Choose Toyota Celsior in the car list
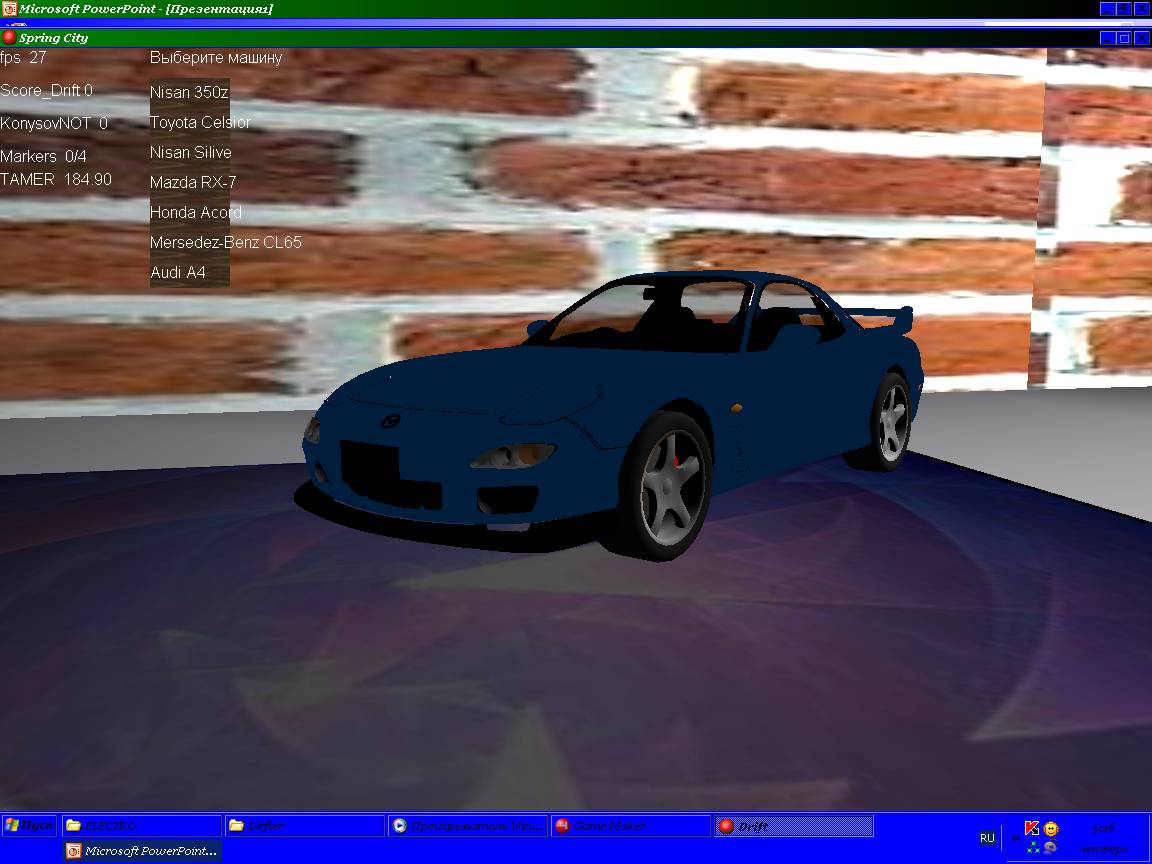Viewport: 1152px width, 864px height. click(x=200, y=122)
